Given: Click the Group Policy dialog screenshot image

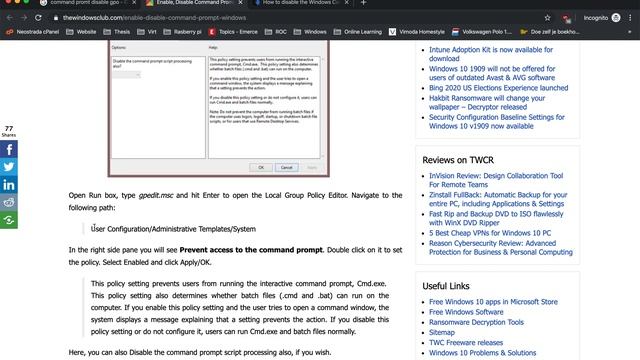Looking at the screenshot, I should (218, 109).
